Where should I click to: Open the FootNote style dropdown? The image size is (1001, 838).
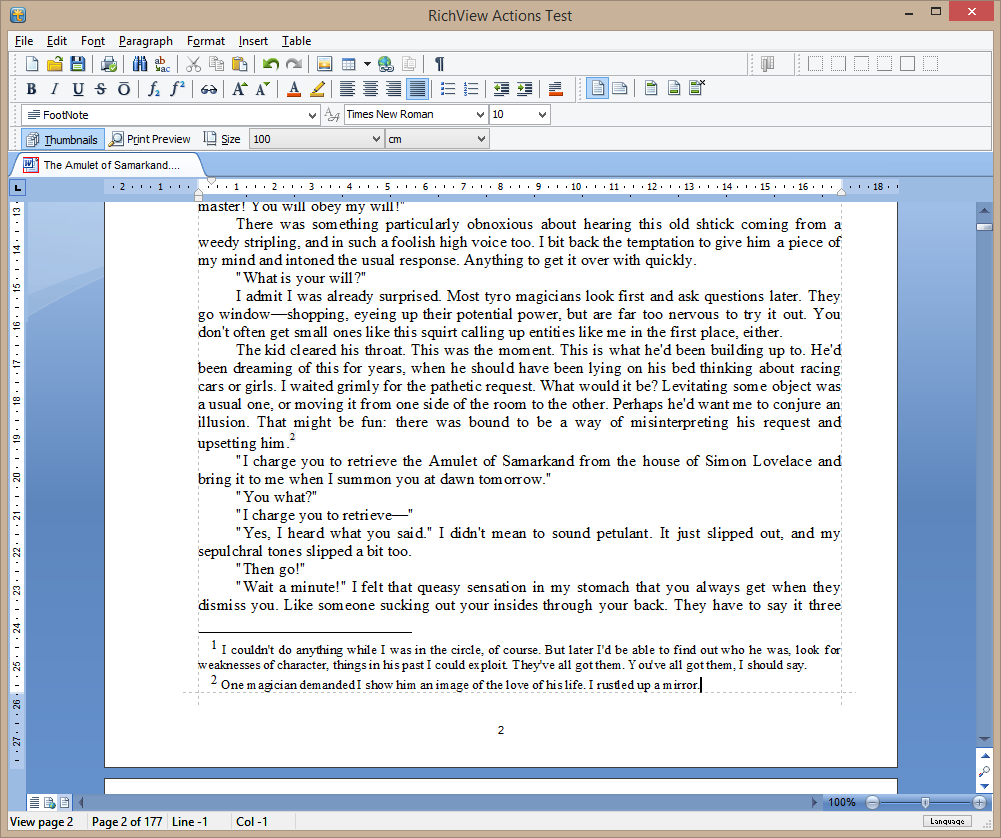click(x=312, y=115)
